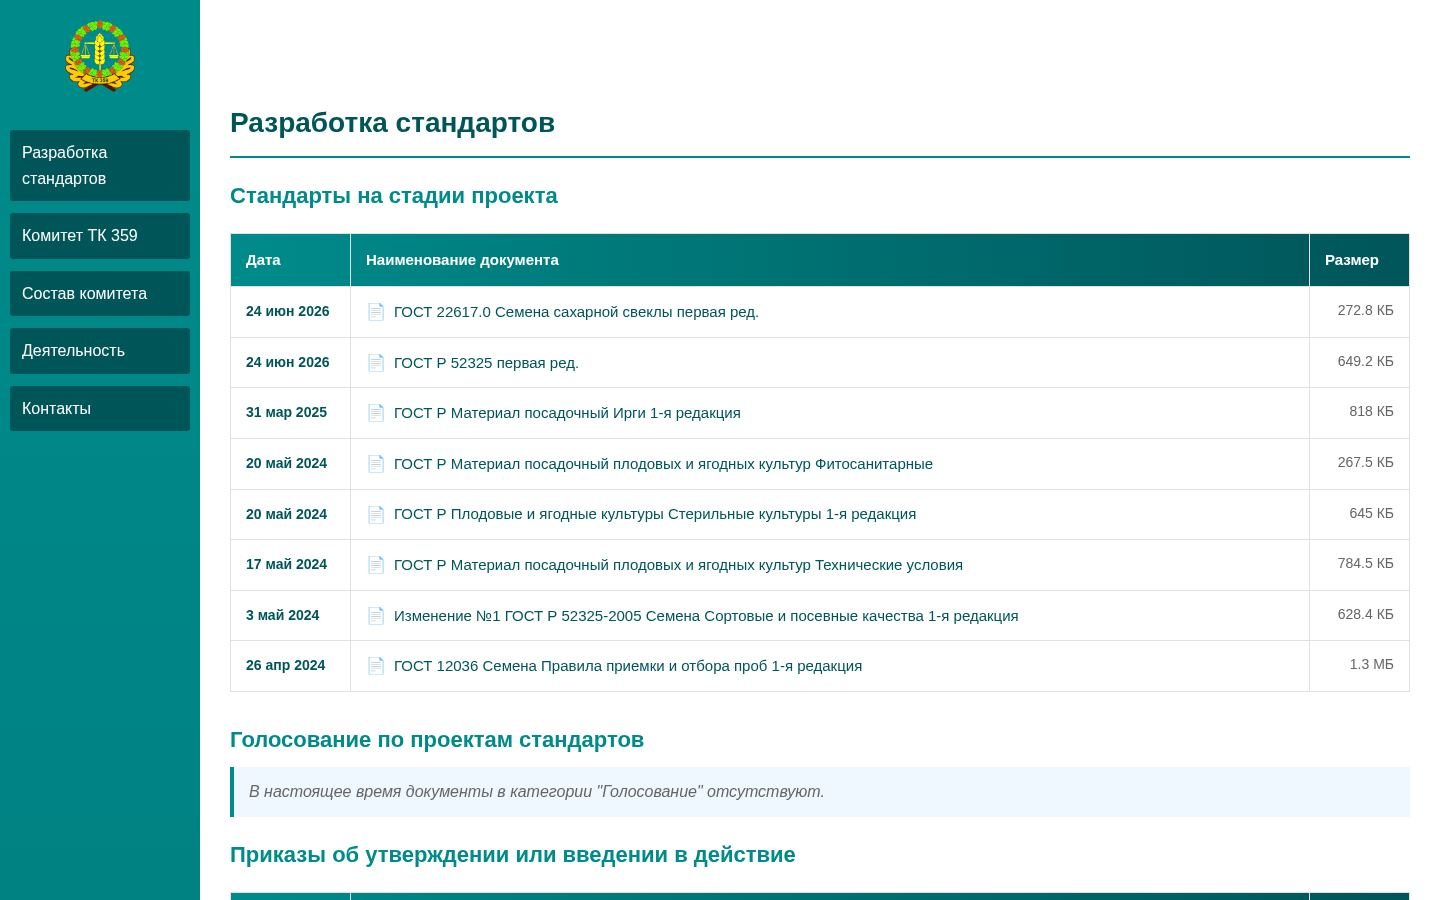Click the notice about missing Голосование documents

coord(820,792)
